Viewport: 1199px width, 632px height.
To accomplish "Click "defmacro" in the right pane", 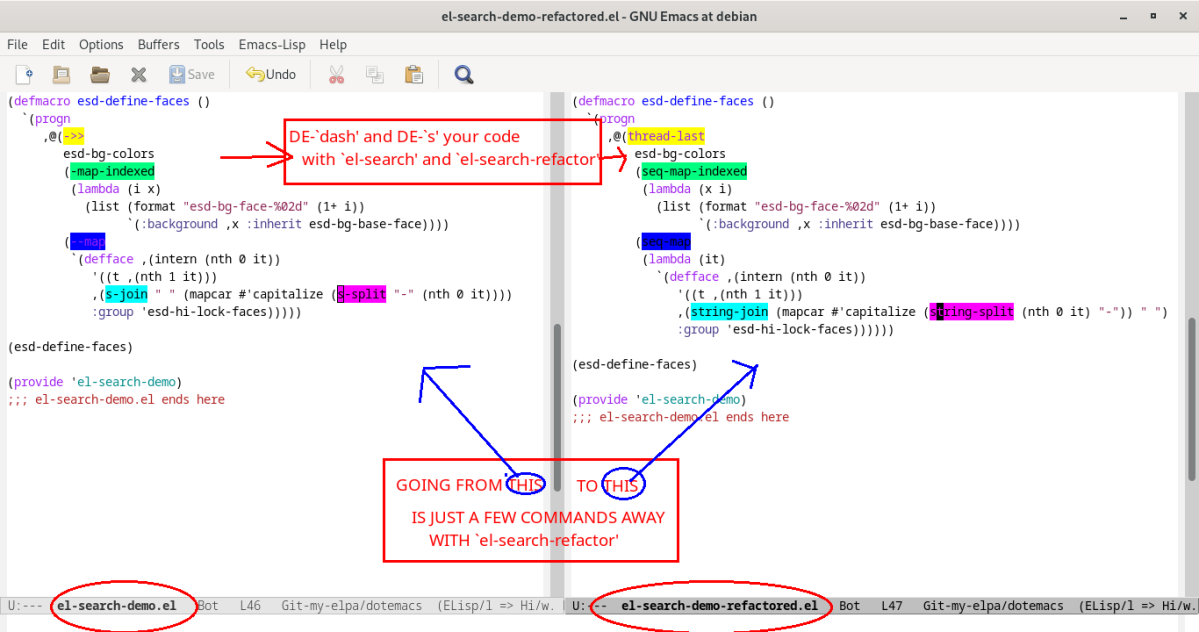I will [606, 101].
